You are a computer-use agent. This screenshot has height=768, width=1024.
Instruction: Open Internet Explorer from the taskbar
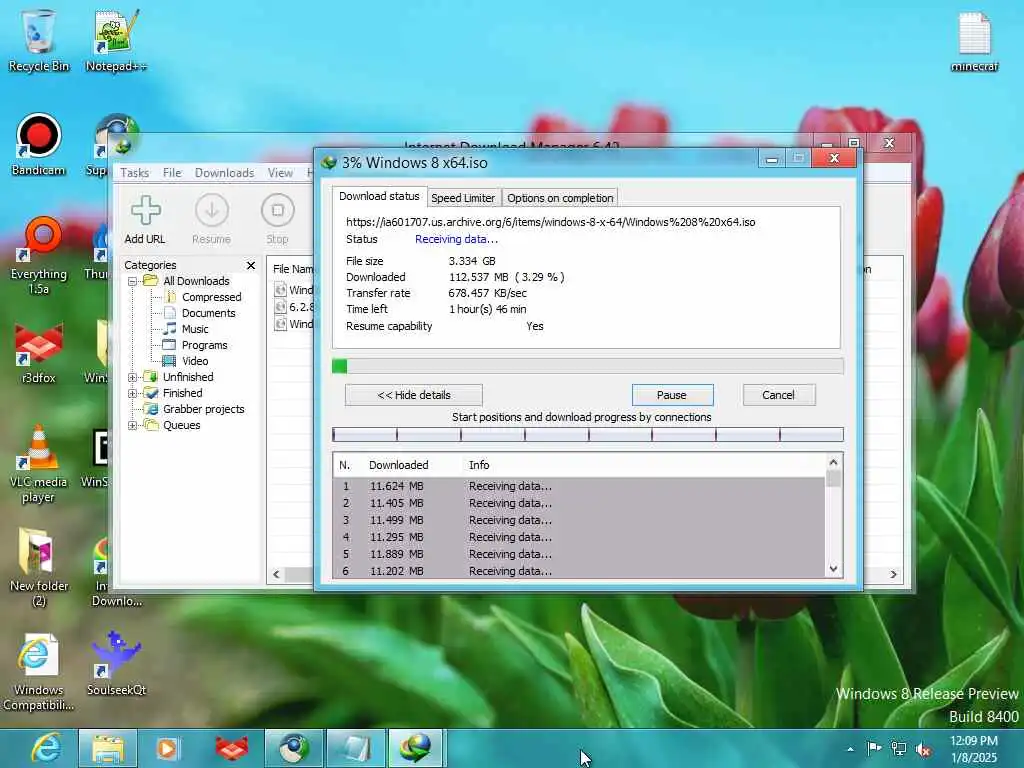(46, 748)
